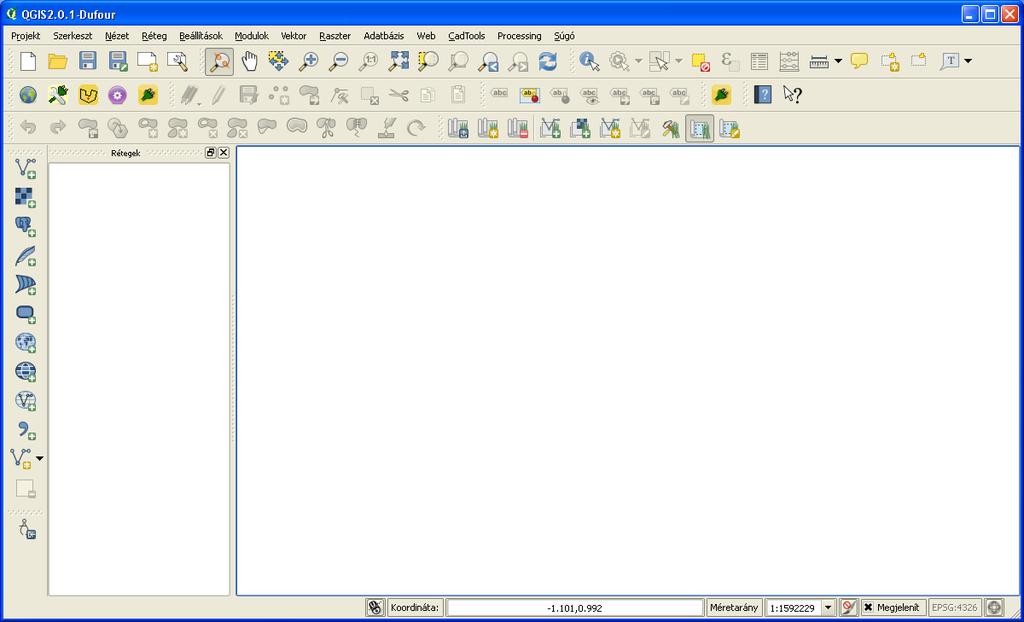Screen dimensions: 1024x622
Task: Expand the Text annotation dropdown arrow
Action: 968,61
